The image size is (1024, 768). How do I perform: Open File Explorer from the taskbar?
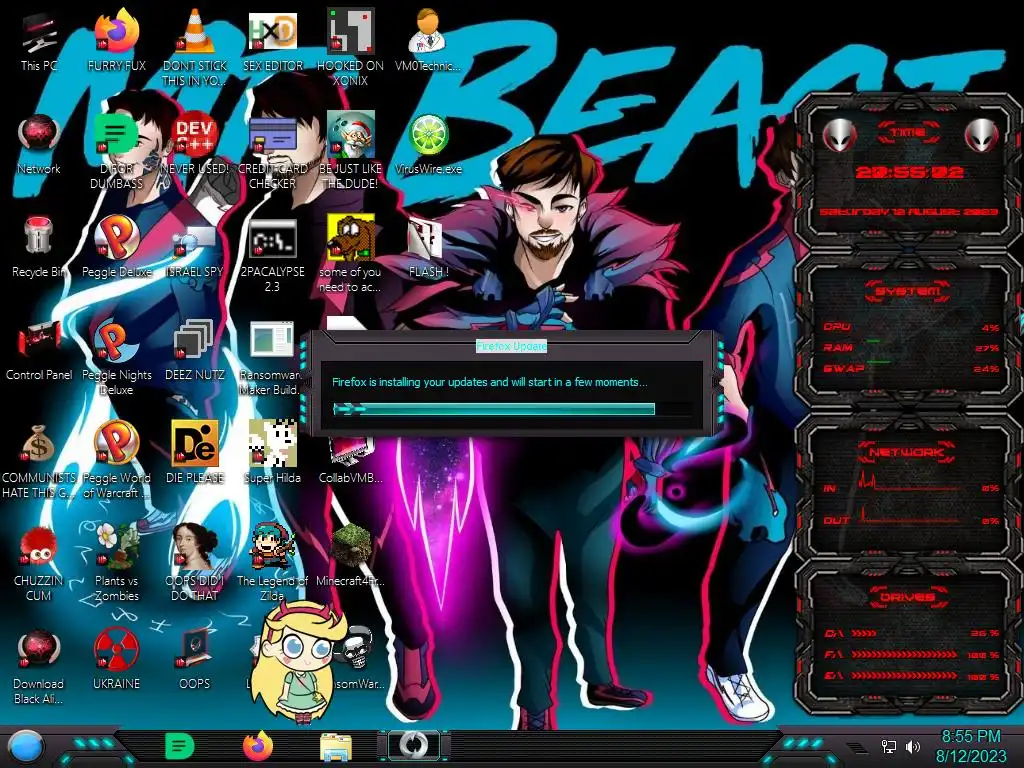[336, 747]
